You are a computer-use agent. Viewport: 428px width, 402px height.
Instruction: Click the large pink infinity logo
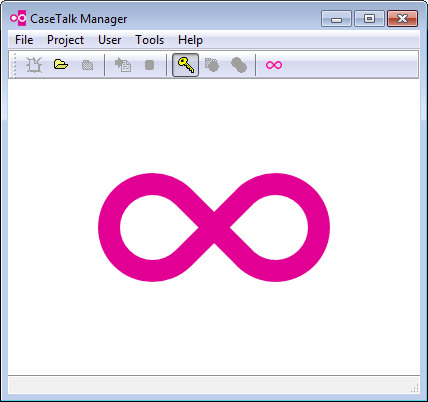(214, 227)
